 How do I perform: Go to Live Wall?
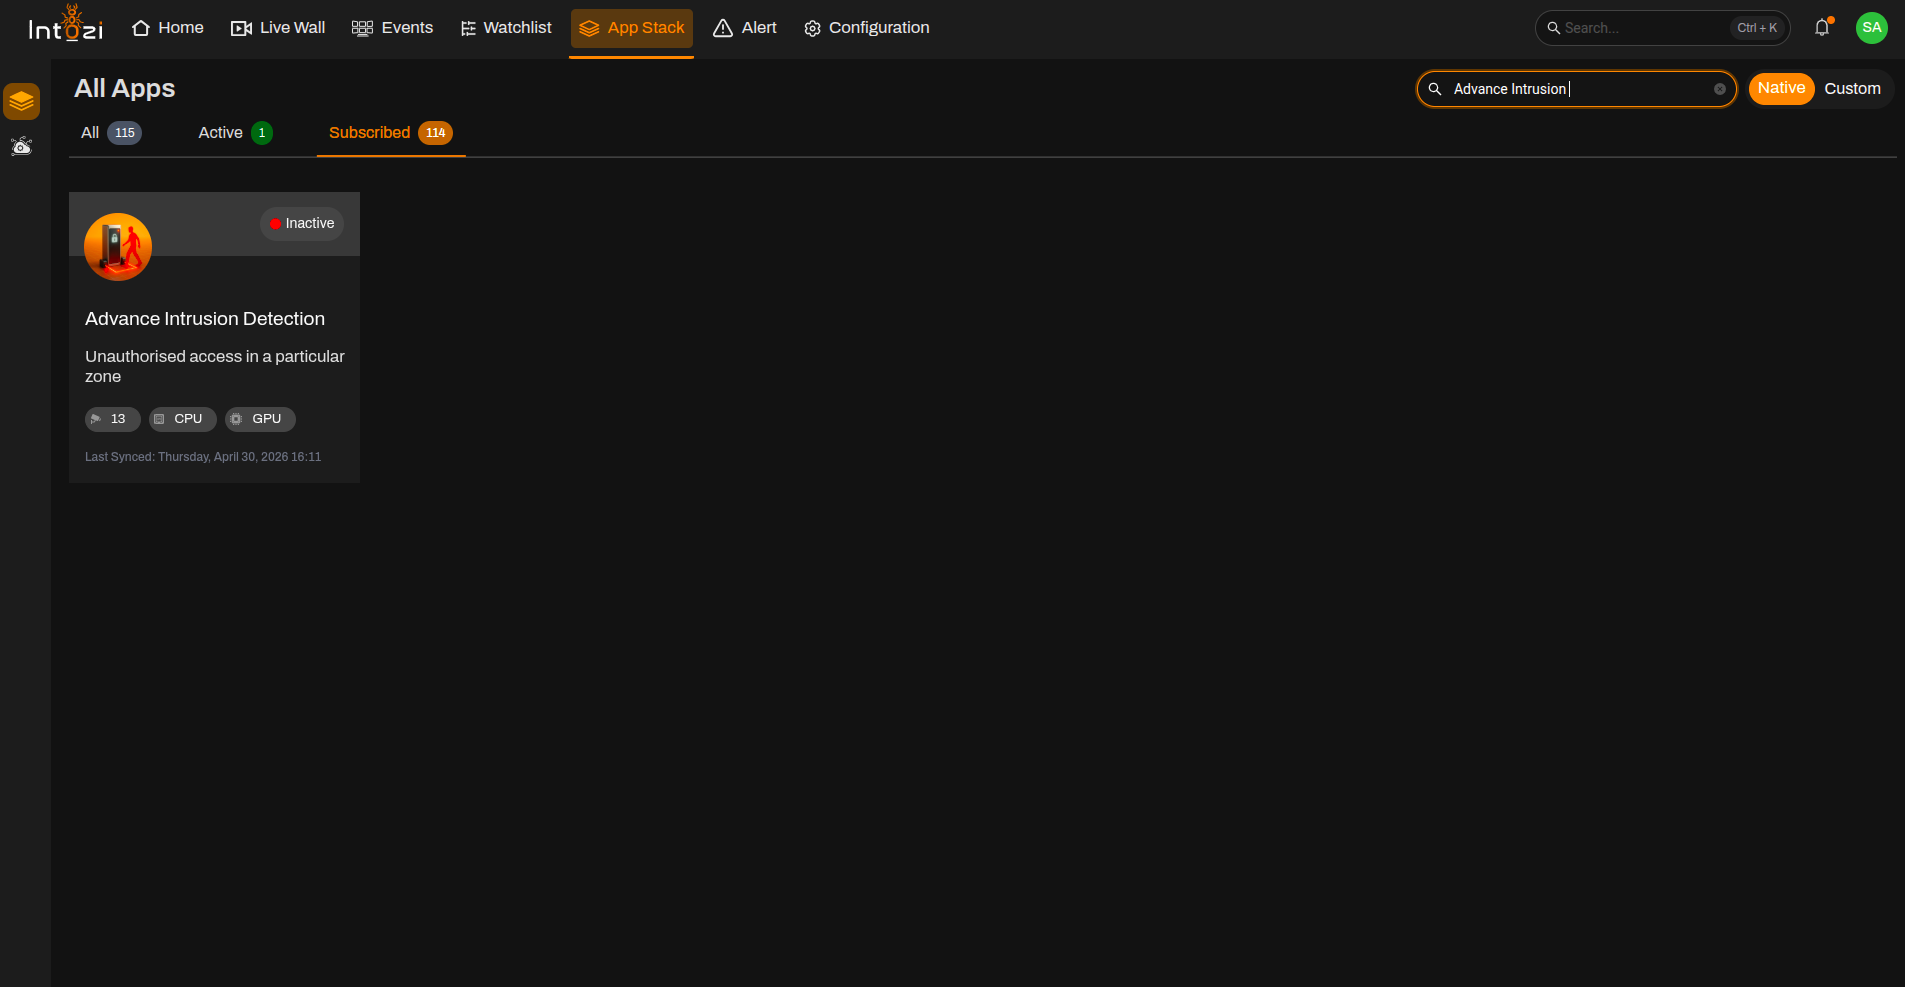click(x=278, y=28)
